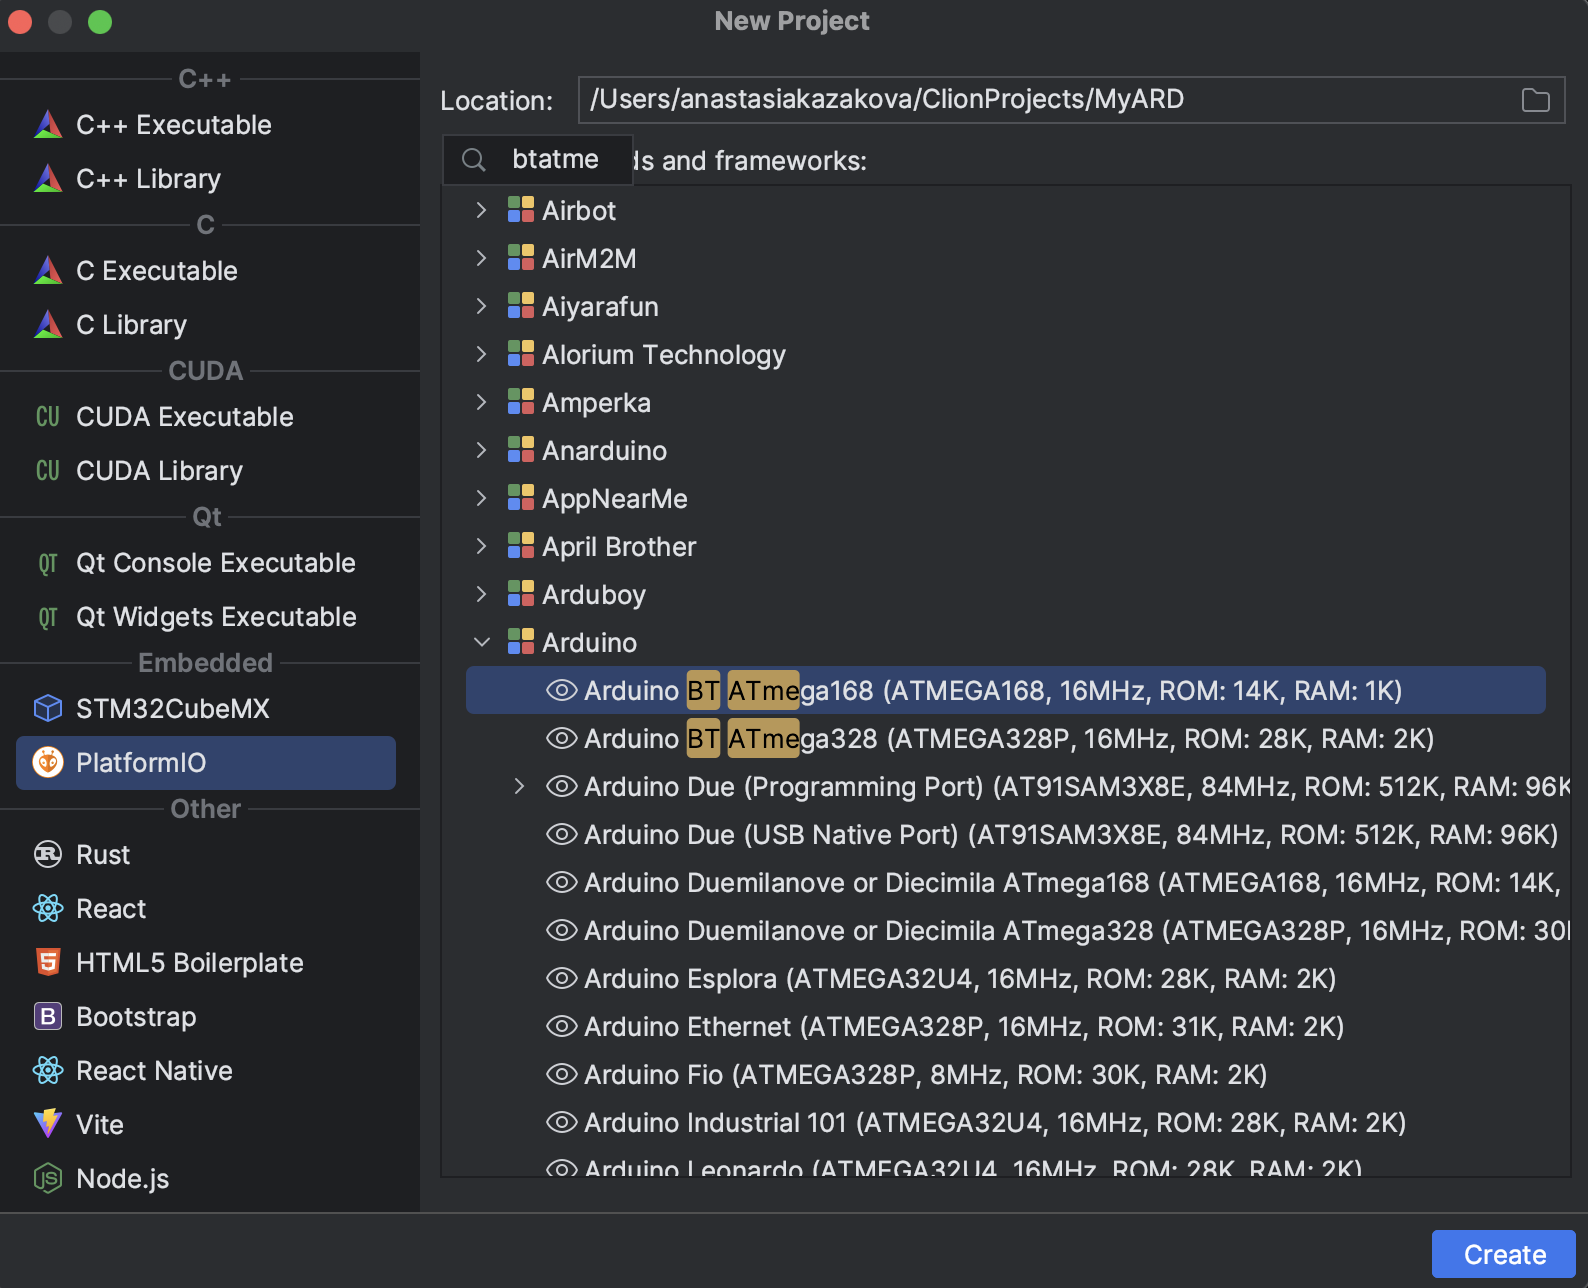Viewport: 1588px width, 1288px height.
Task: Click the C Executable icon
Action: point(48,271)
